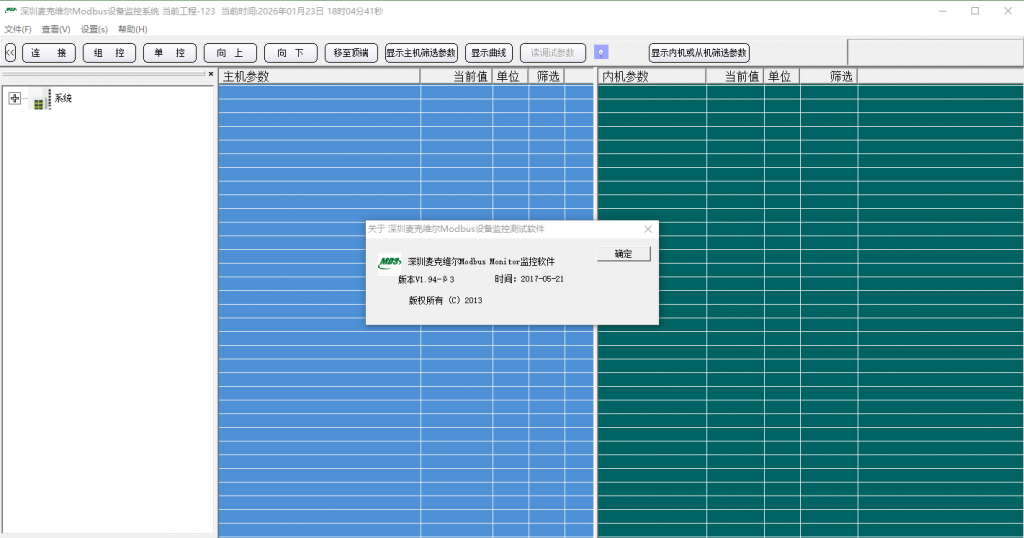Select the 系统 tree item
This screenshot has height=538, width=1024.
point(63,98)
